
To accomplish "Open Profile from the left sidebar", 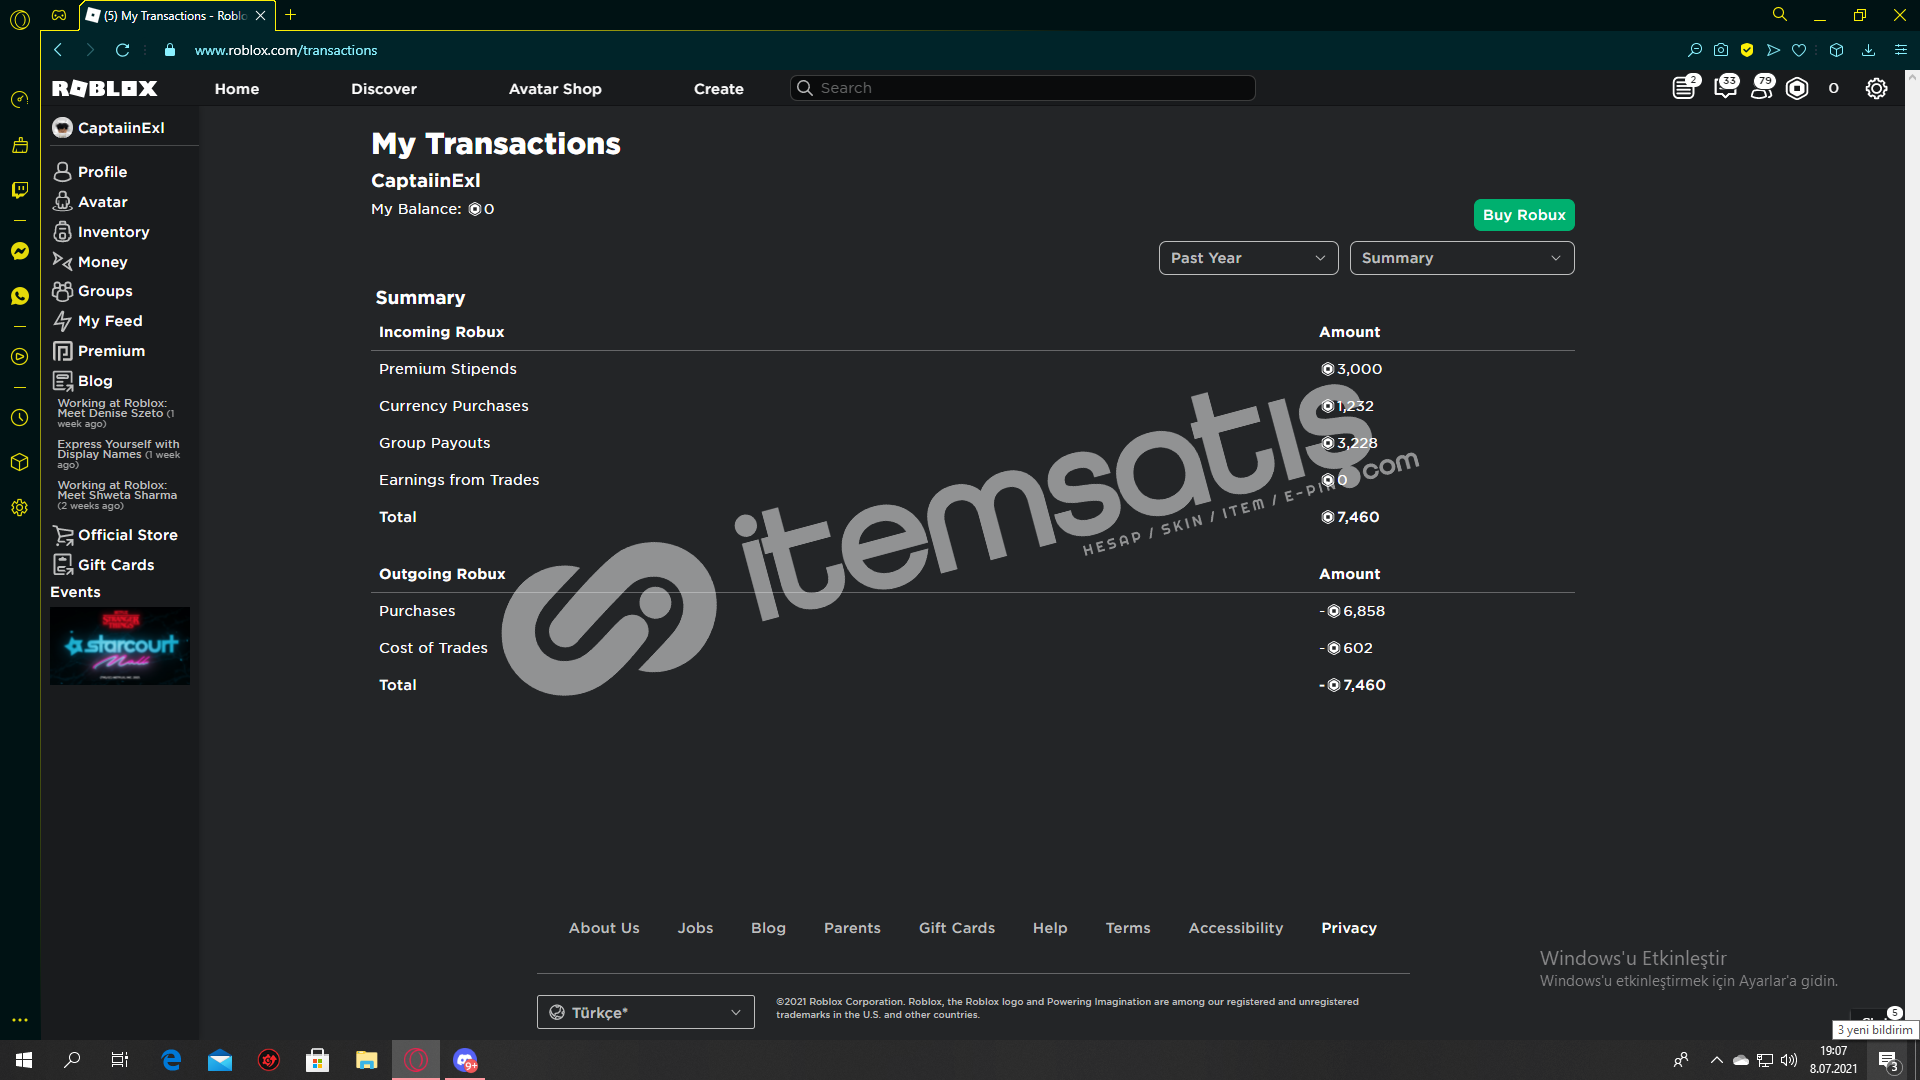I will [90, 172].
